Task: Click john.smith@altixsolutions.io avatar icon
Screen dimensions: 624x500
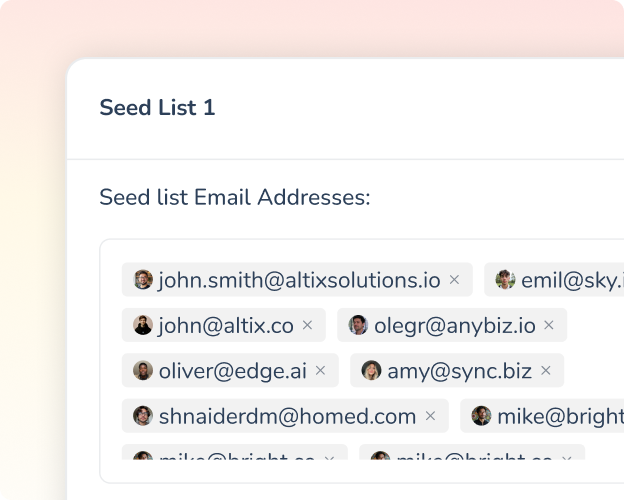Action: (143, 280)
